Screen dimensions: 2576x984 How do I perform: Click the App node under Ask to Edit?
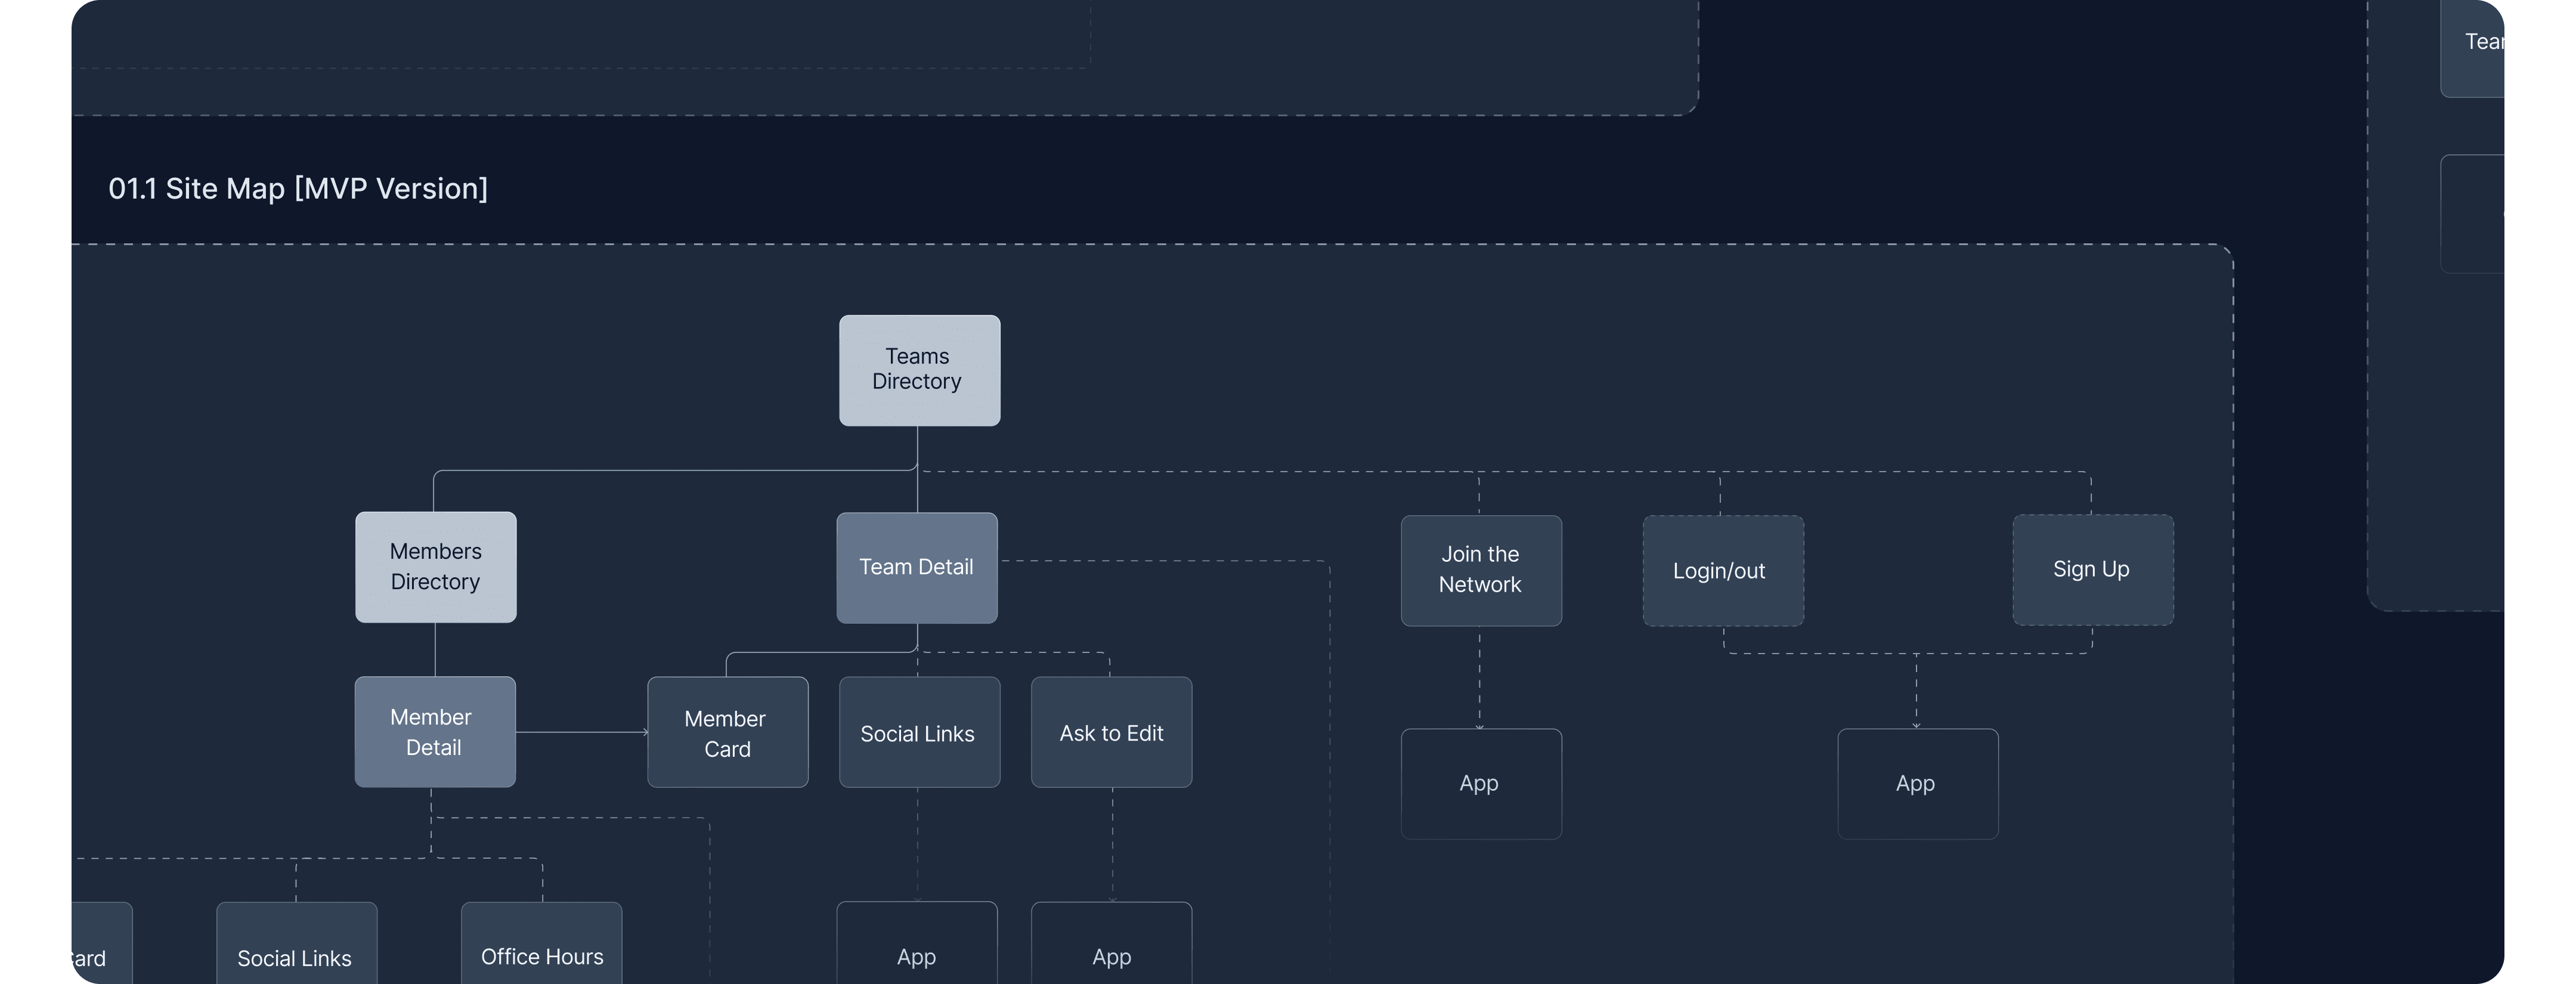pos(1111,945)
